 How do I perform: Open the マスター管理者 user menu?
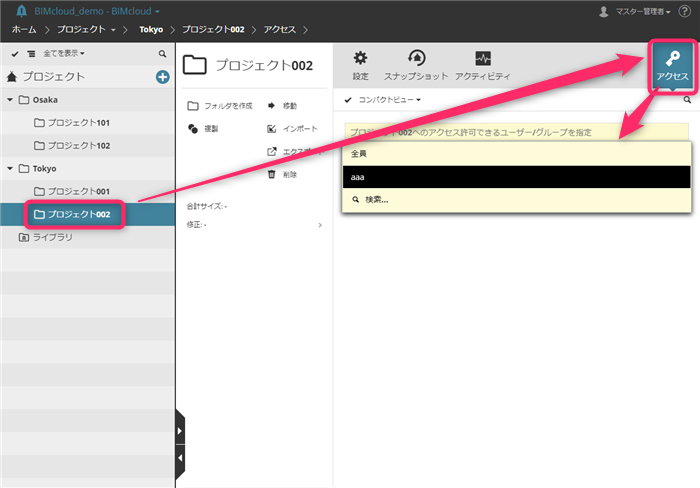click(x=634, y=12)
